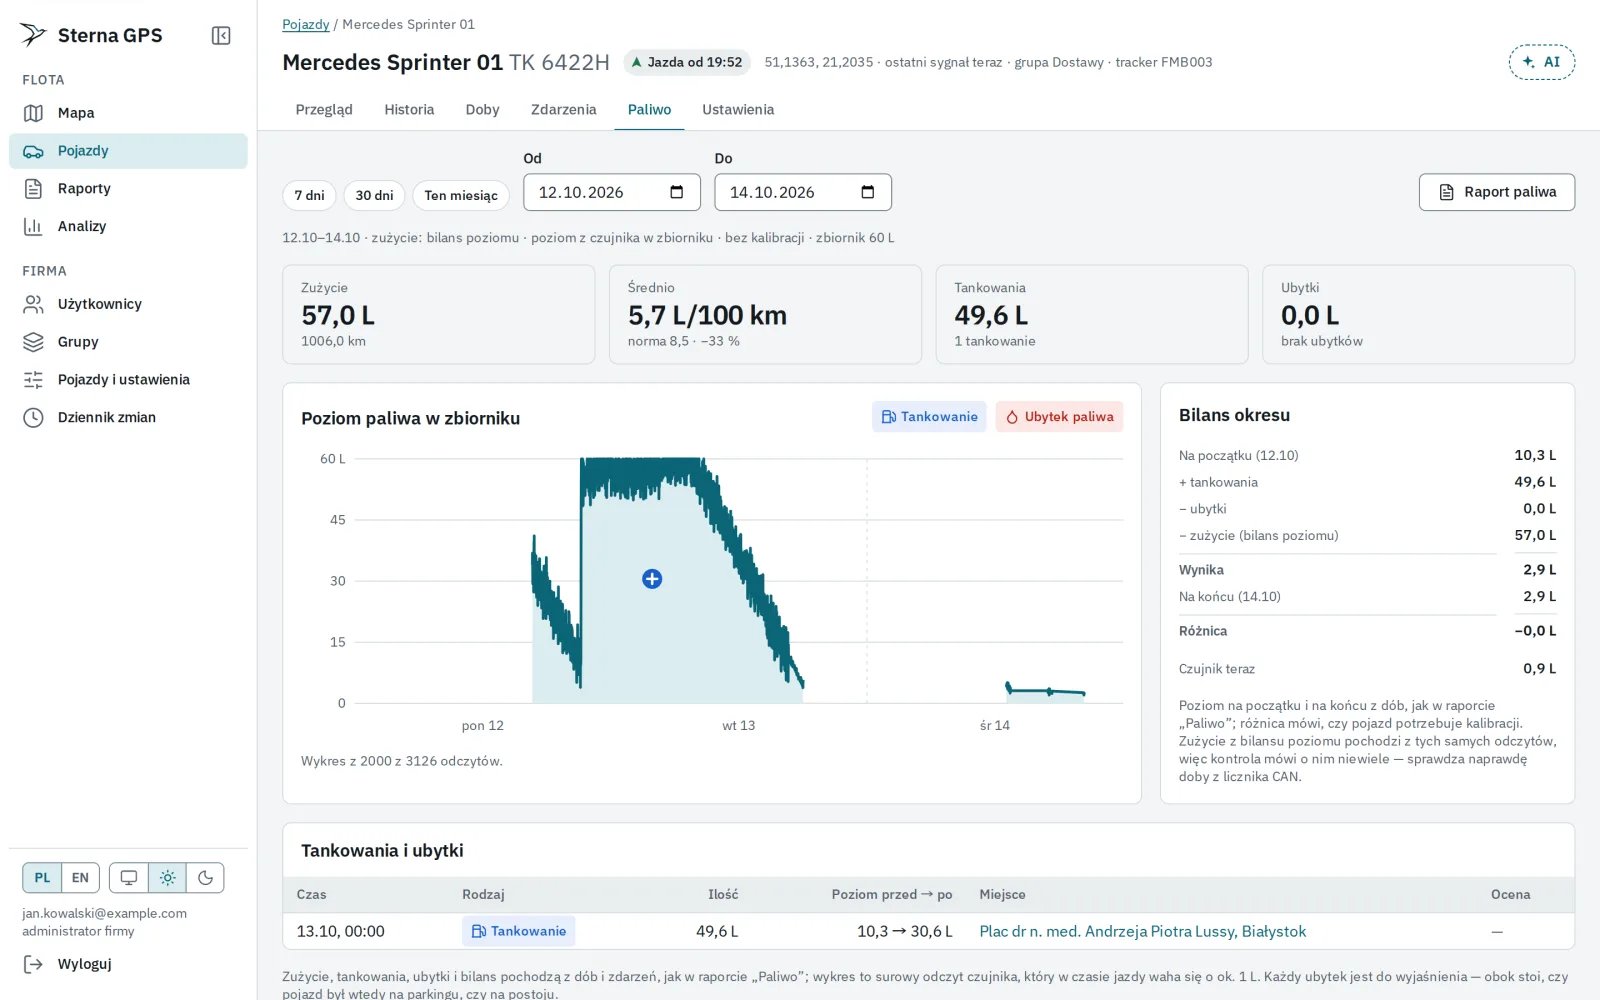Select dark theme moon toggle
The height and width of the screenshot is (1000, 1600).
point(205,878)
